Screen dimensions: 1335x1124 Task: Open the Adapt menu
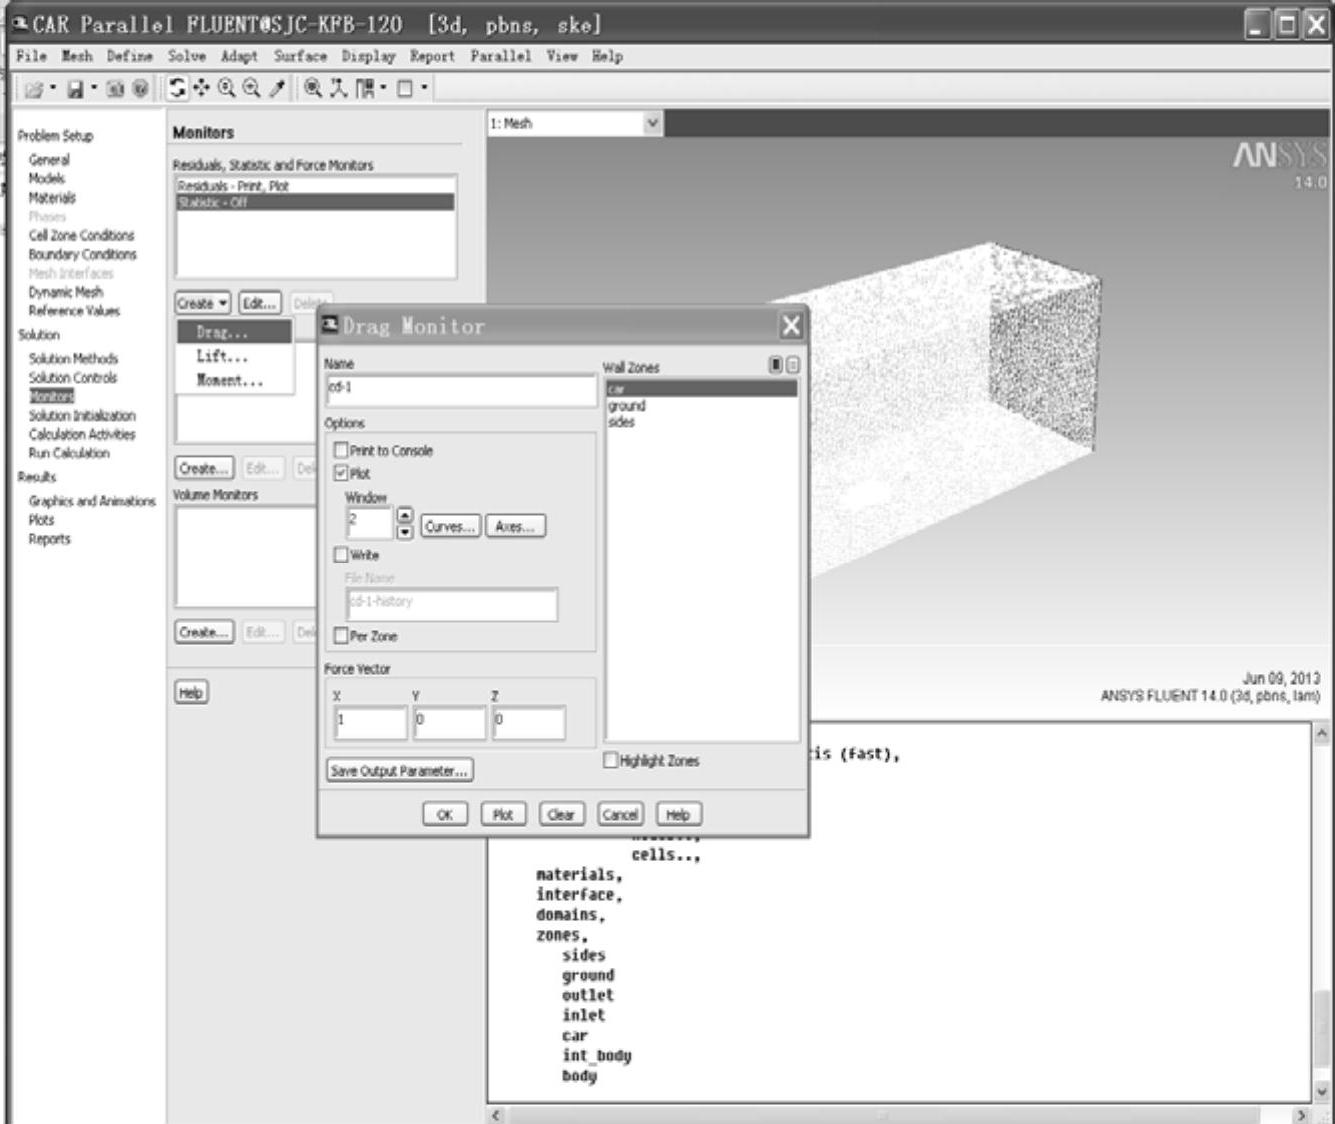[239, 56]
